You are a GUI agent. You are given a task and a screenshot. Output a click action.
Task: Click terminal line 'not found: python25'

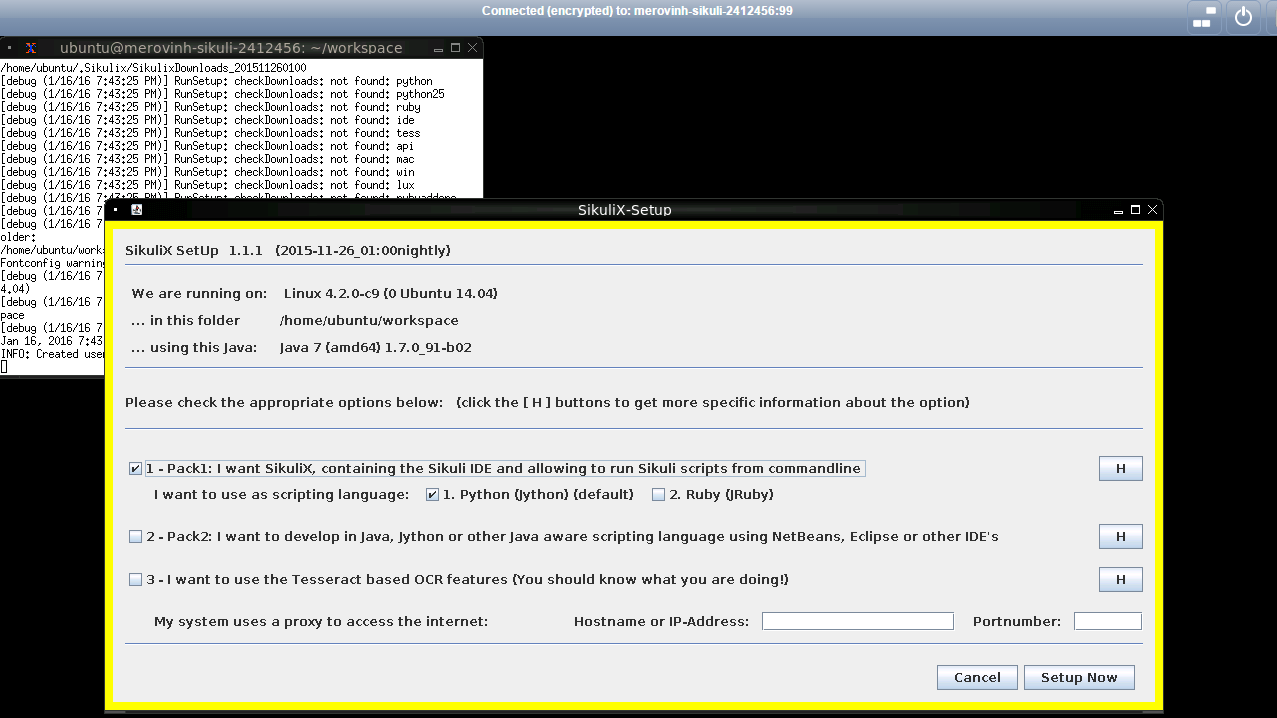point(222,94)
